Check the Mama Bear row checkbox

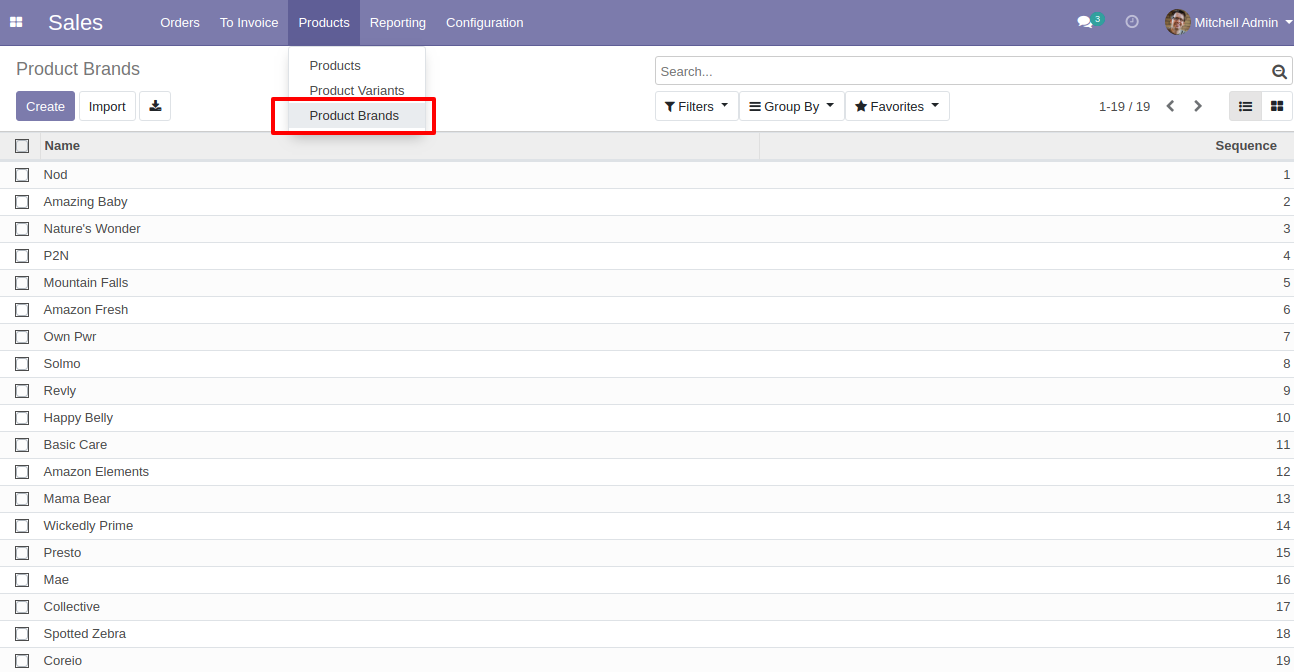coord(22,499)
